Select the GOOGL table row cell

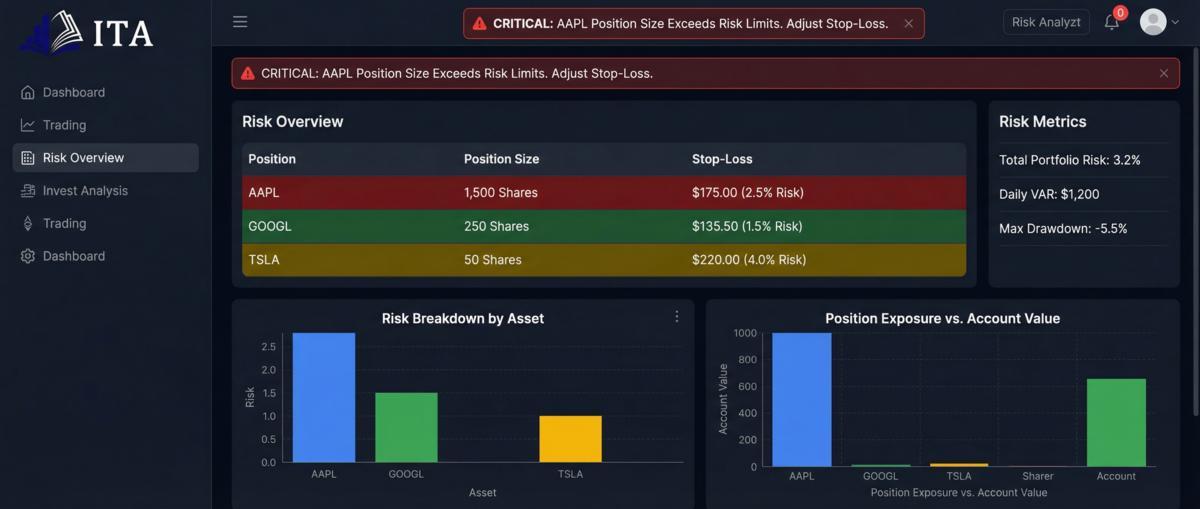[270, 226]
